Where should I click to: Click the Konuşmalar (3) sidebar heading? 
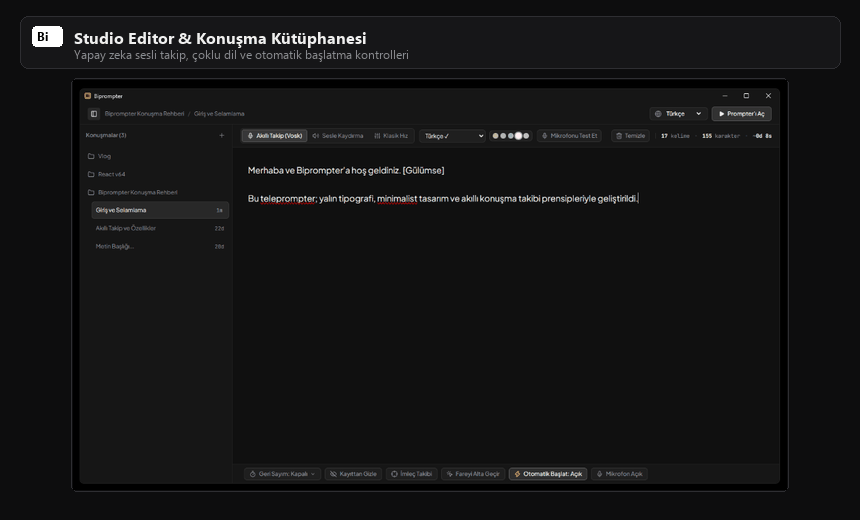[x=106, y=135]
